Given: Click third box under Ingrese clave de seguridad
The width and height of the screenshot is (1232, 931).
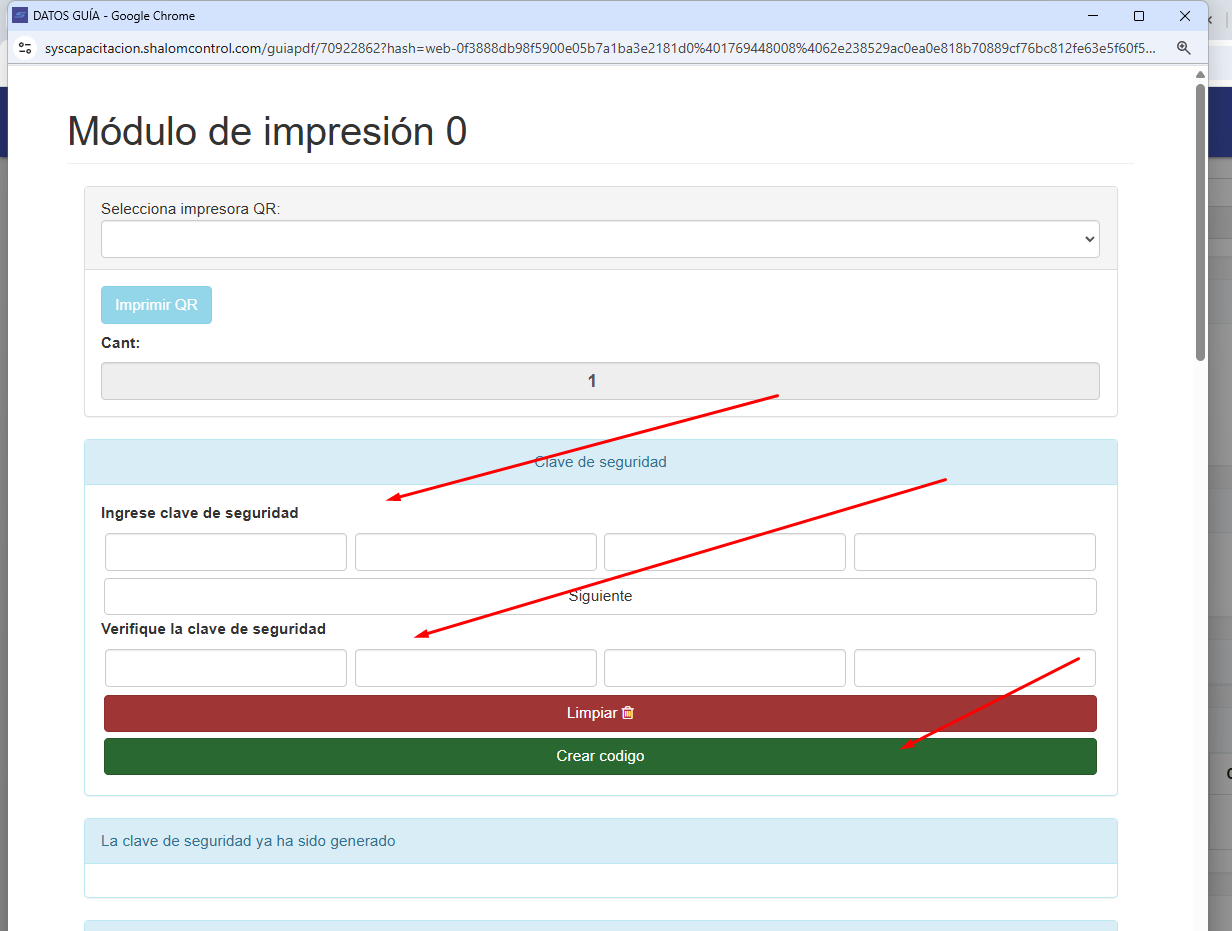Looking at the screenshot, I should (725, 552).
